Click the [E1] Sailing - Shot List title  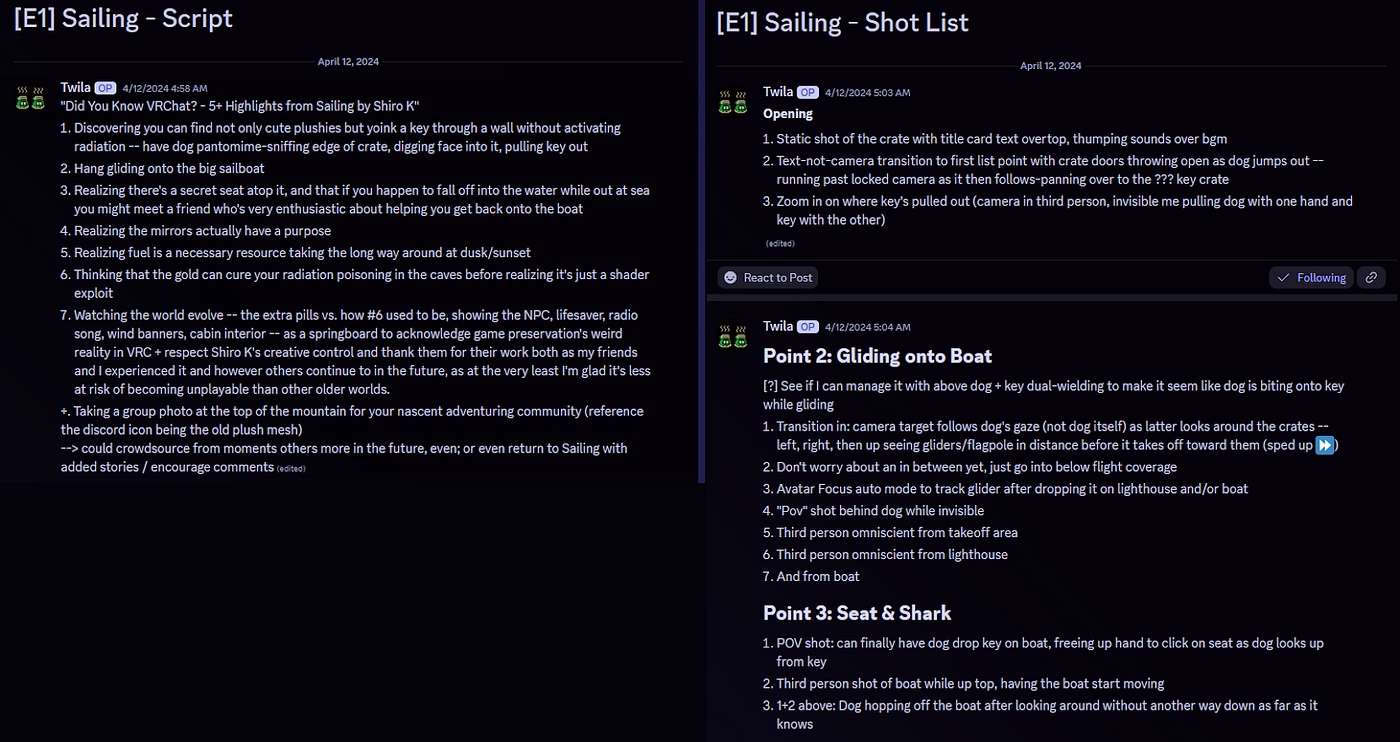tap(842, 23)
